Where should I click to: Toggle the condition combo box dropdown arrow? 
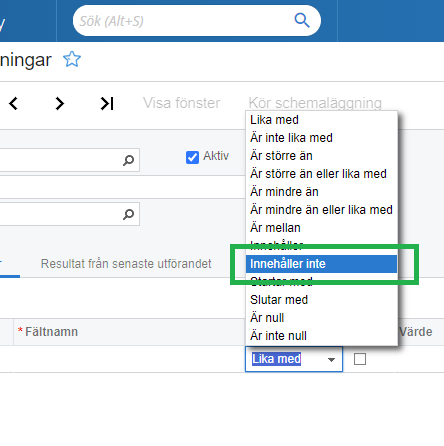pos(331,360)
